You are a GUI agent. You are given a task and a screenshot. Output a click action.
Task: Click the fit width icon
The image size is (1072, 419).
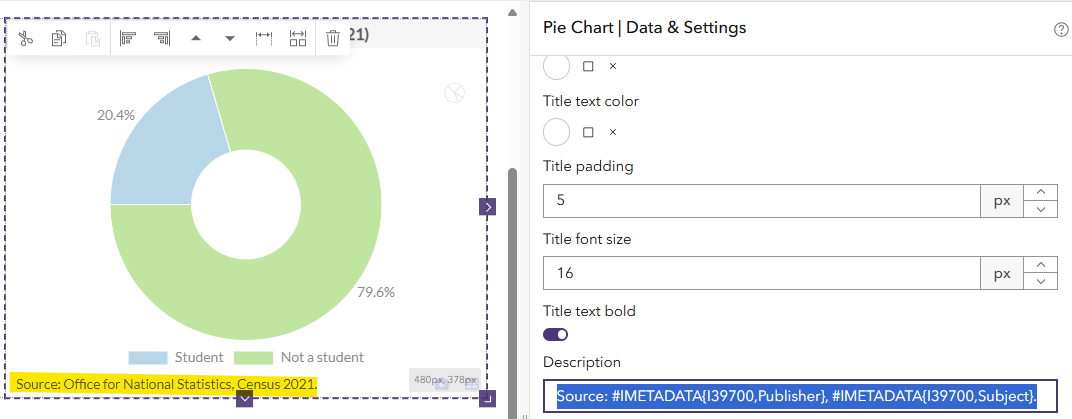[264, 38]
